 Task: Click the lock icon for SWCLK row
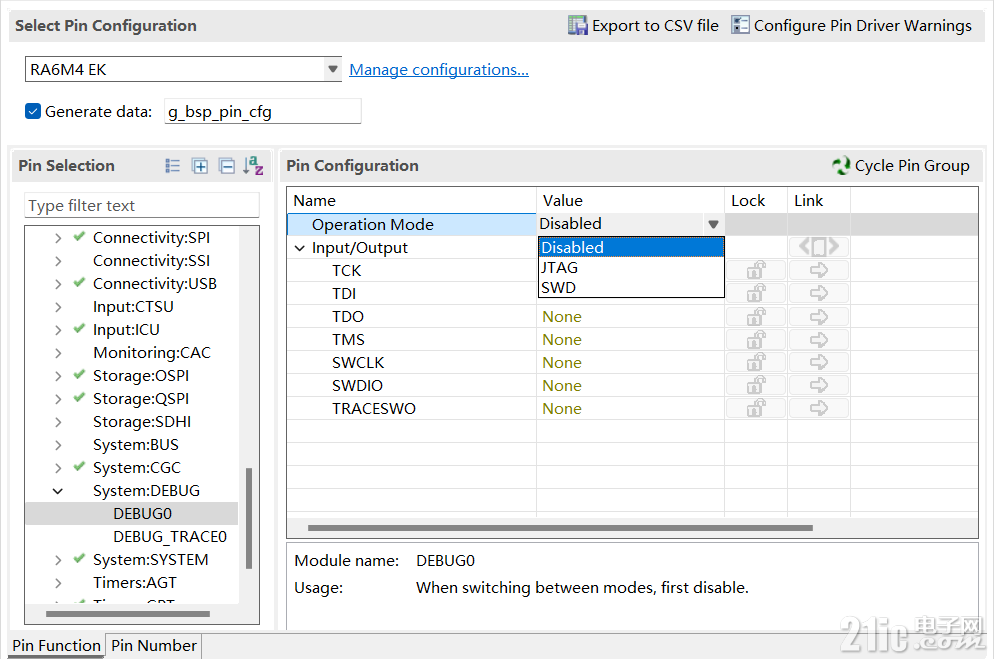point(756,362)
